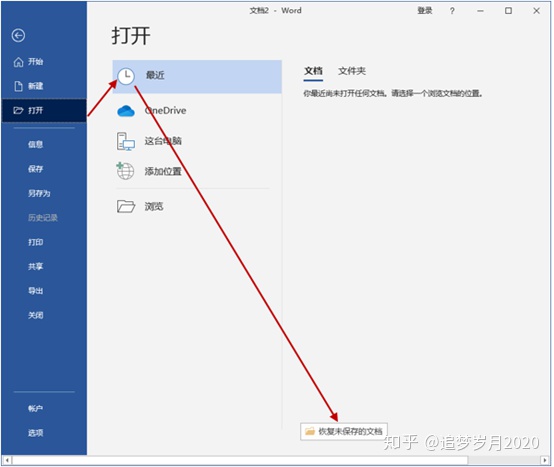The height and width of the screenshot is (467, 554).
Task: Open the 信息 page
Action: (44, 144)
